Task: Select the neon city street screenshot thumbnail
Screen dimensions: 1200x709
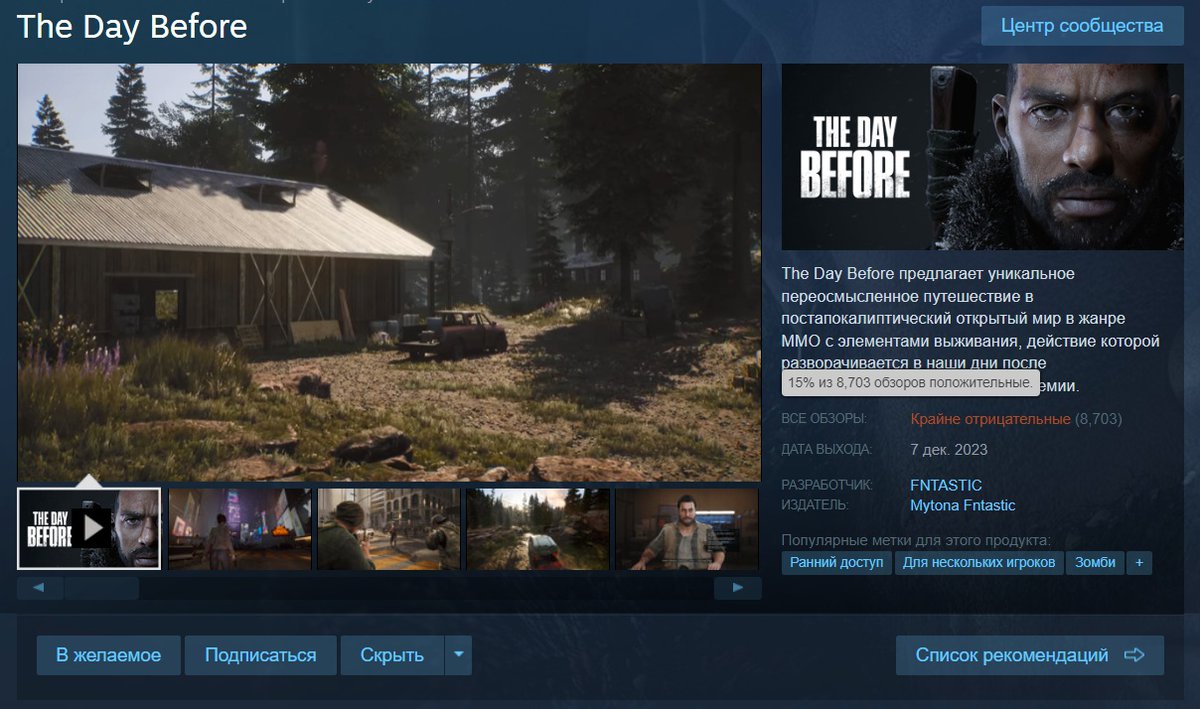Action: click(x=239, y=528)
